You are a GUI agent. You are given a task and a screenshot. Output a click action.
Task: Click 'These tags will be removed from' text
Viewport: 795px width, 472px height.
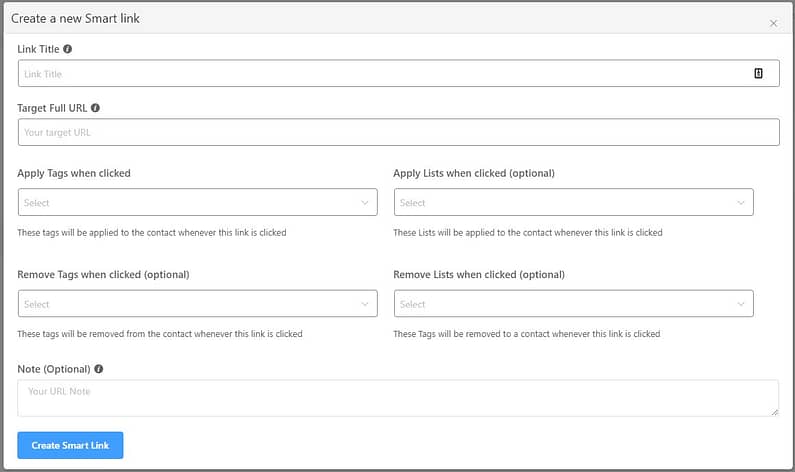click(160, 334)
